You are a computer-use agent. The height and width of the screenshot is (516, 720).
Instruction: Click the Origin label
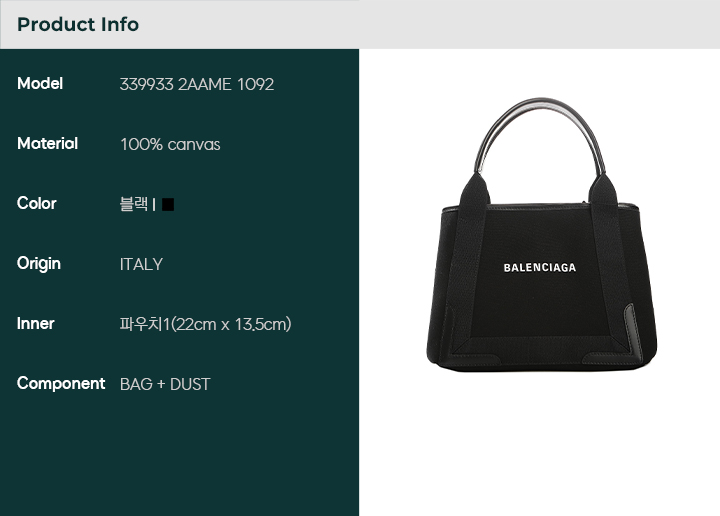39,264
